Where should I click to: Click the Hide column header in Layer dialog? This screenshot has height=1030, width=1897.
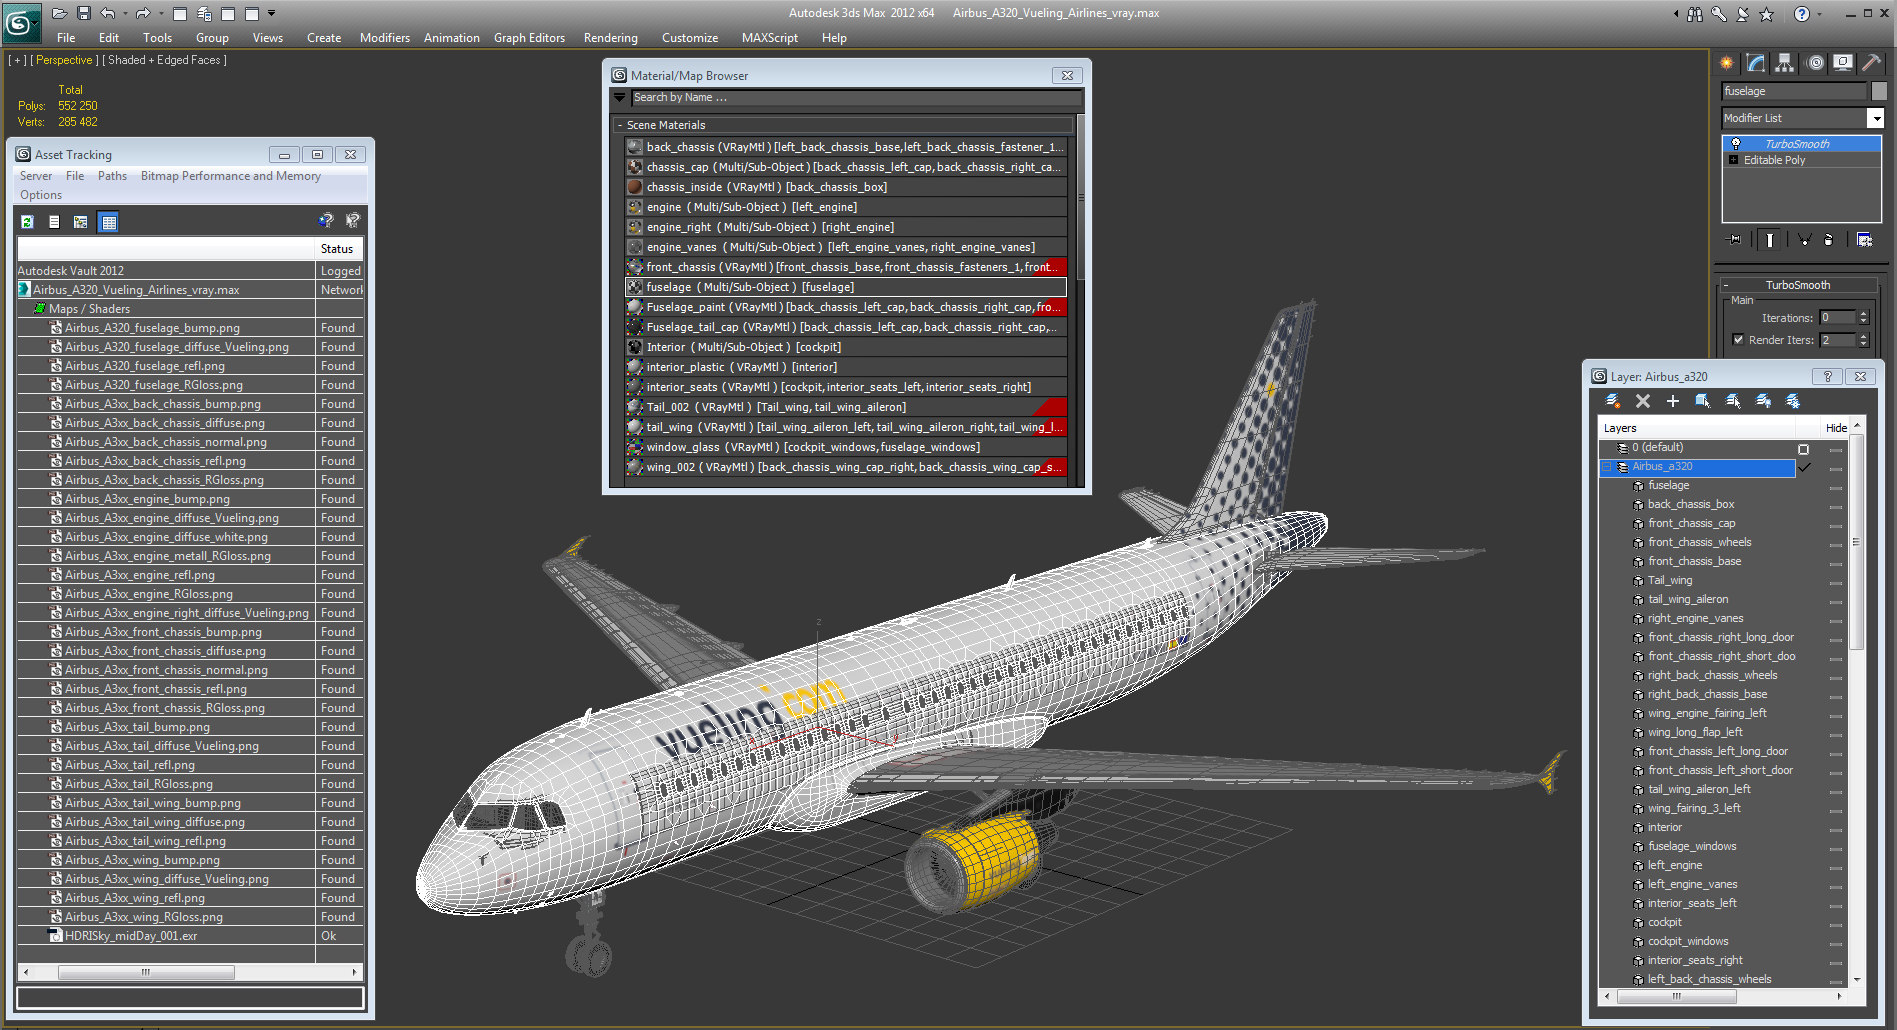(1836, 428)
